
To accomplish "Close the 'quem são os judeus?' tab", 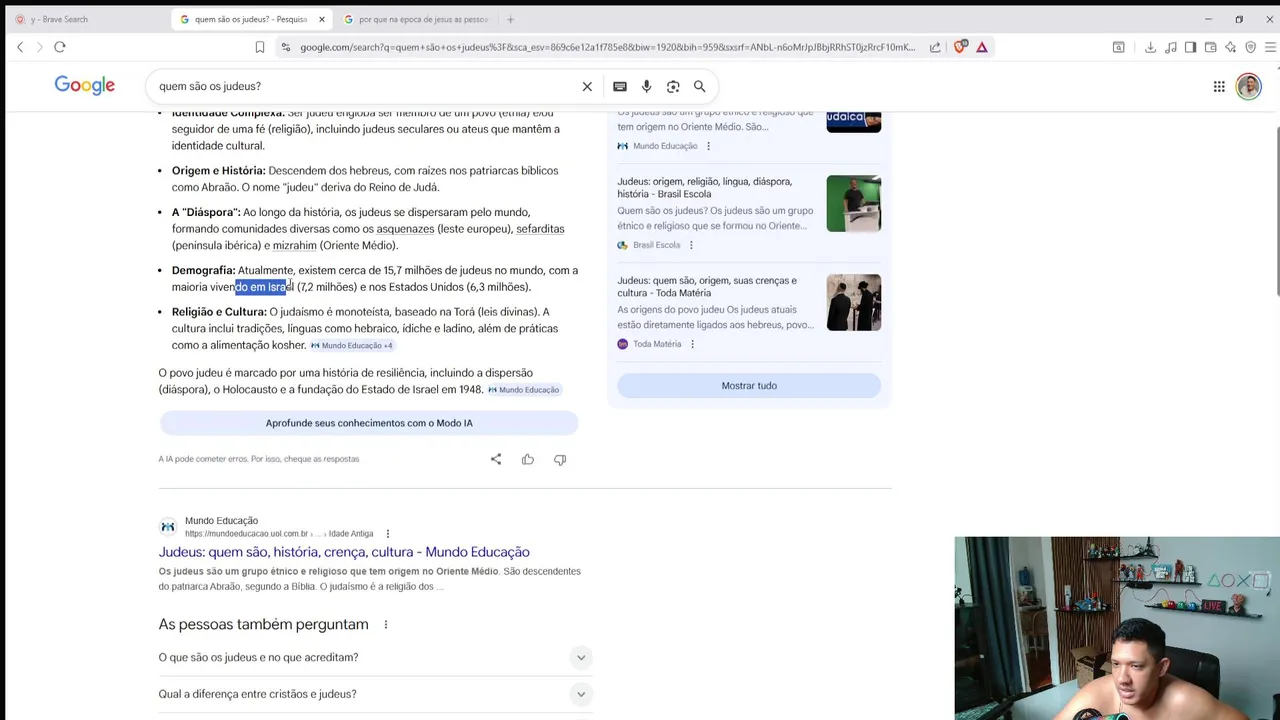I will tap(322, 19).
